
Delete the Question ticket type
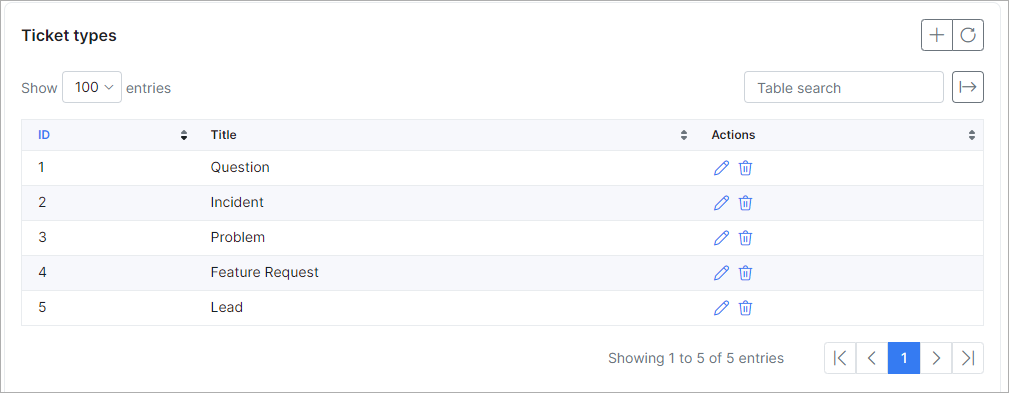coord(745,168)
